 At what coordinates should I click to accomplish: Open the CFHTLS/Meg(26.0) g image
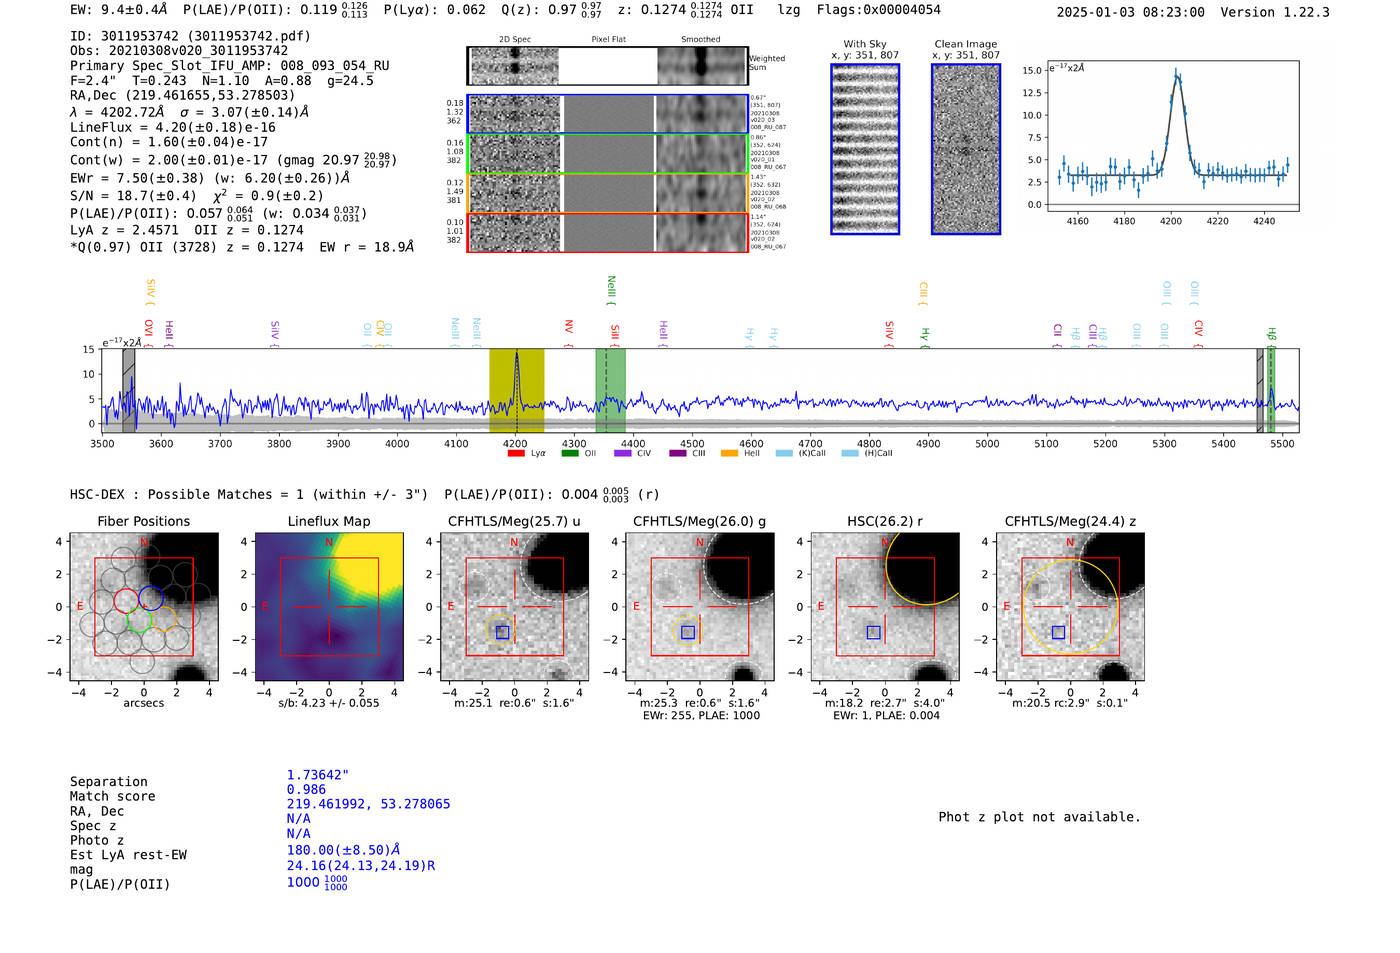coord(700,607)
